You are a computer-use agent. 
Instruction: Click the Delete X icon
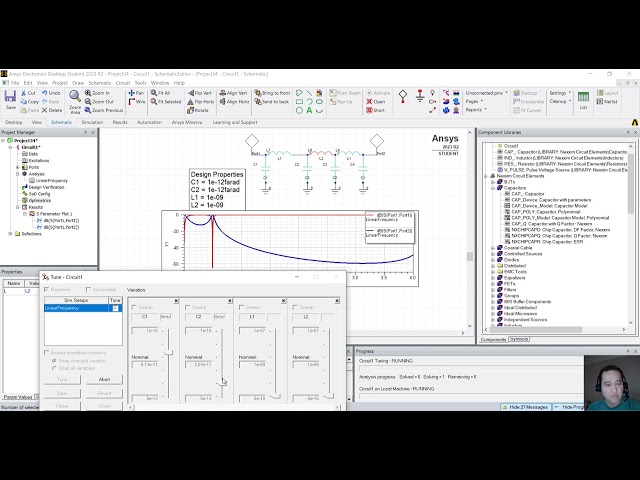pos(44,110)
